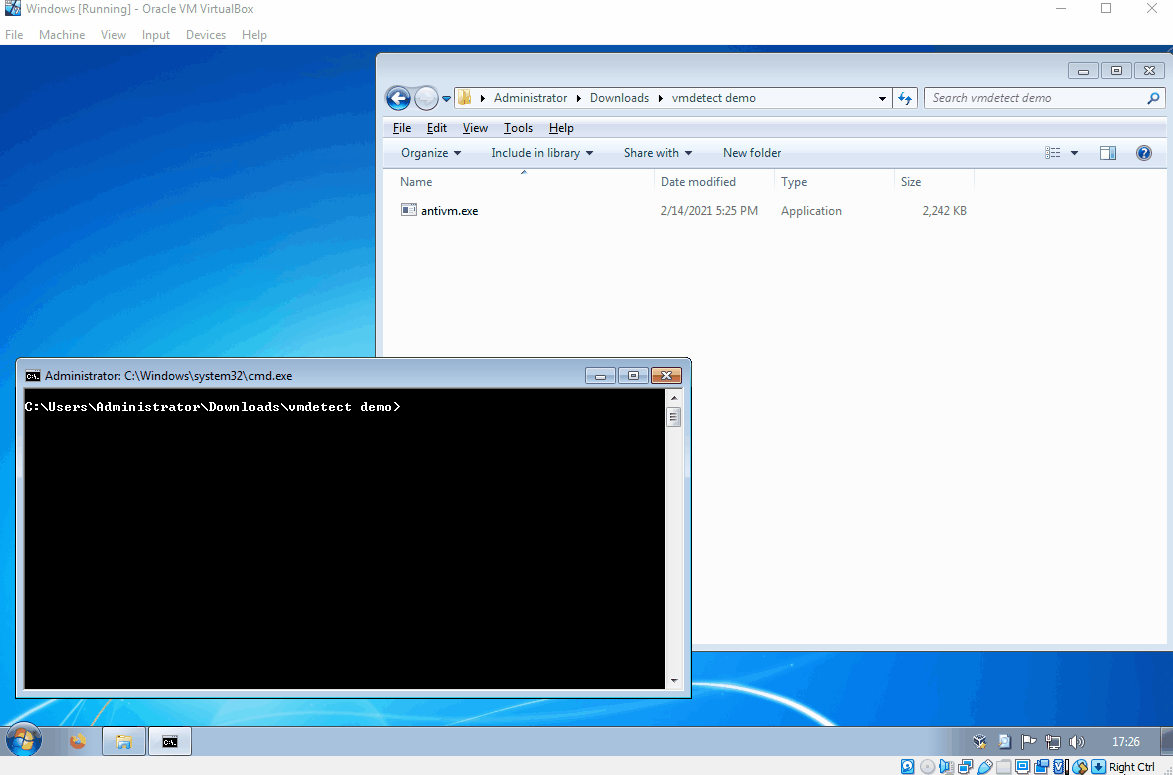
Task: Click the VirtualBox display status icon
Action: point(1023,766)
